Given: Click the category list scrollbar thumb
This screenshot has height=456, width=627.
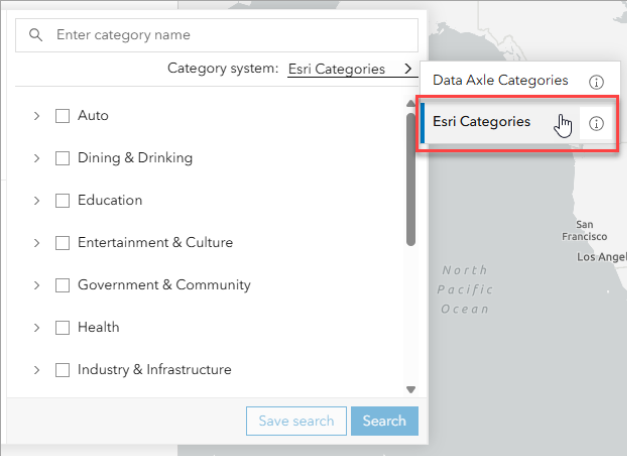Looking at the screenshot, I should click(x=410, y=179).
